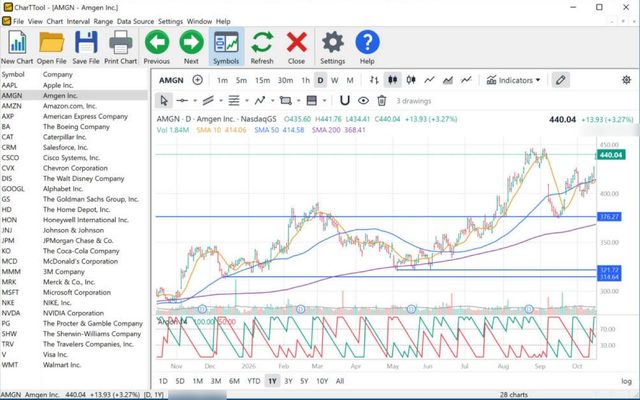Select the hollow candlestick chart style
The width and height of the screenshot is (640, 400).
(x=411, y=80)
